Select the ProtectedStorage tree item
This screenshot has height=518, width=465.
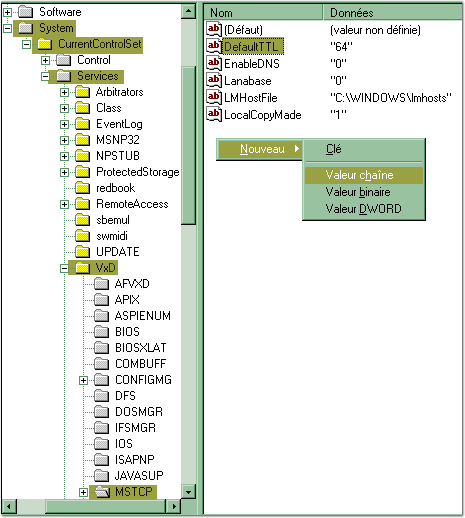click(x=138, y=172)
